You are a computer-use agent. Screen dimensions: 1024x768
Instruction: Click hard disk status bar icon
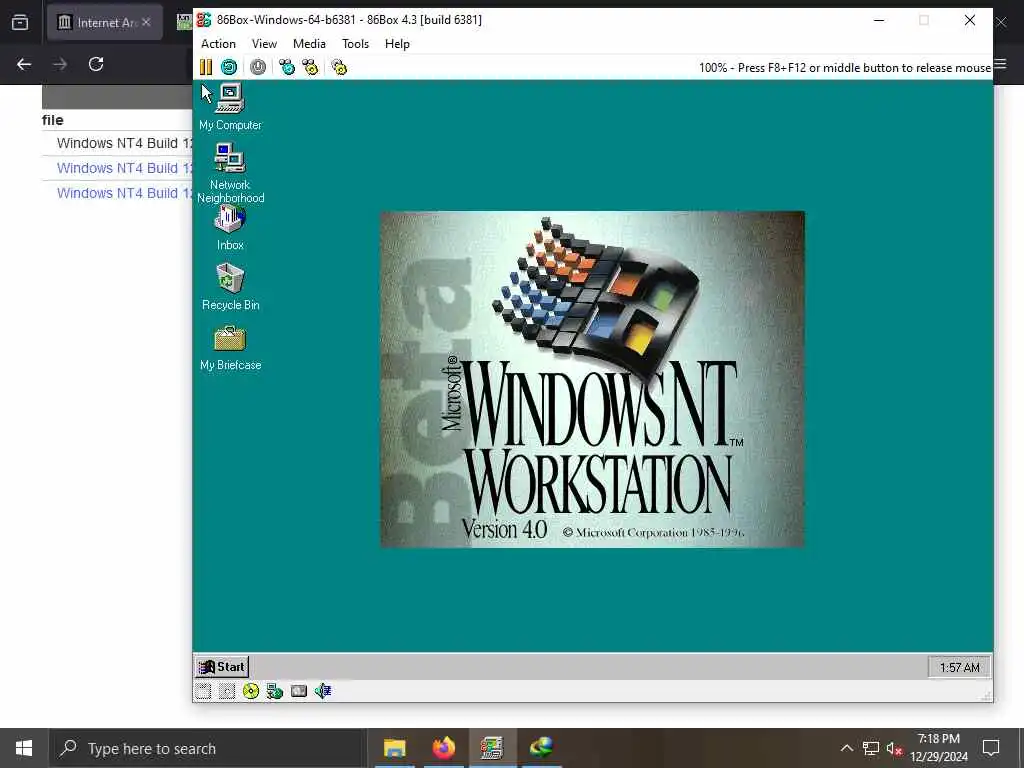click(298, 691)
